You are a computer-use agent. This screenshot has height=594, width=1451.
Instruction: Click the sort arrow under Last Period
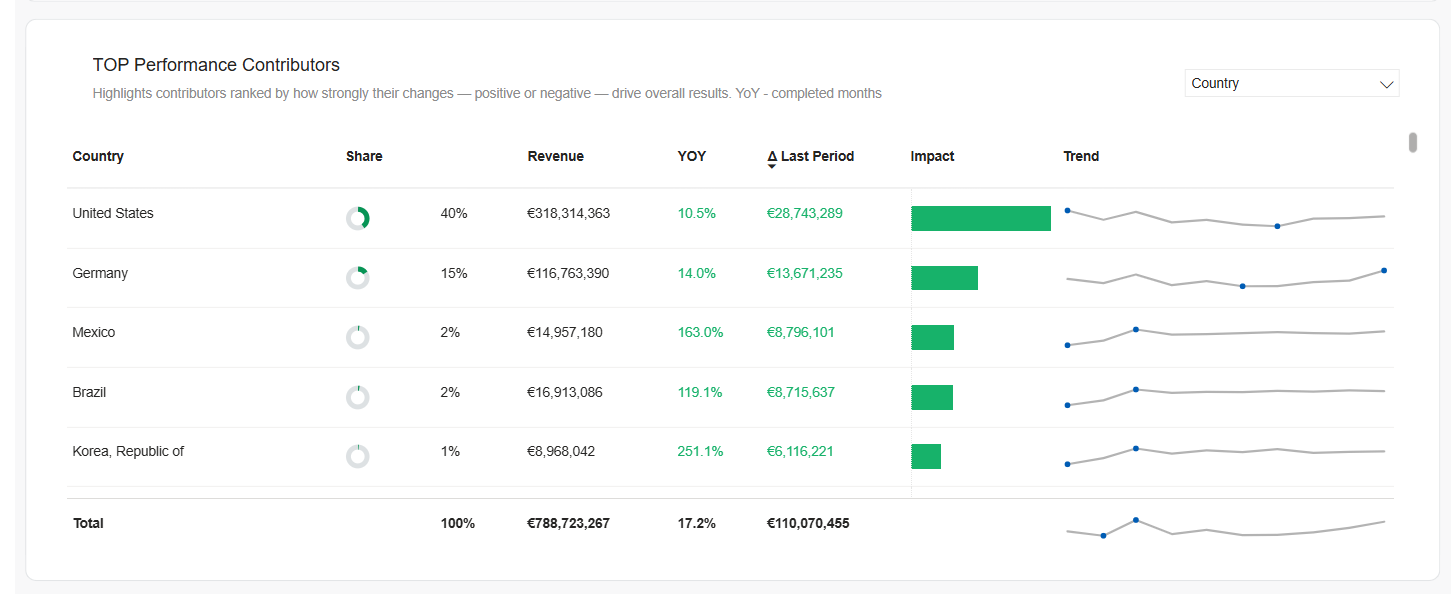point(772,167)
